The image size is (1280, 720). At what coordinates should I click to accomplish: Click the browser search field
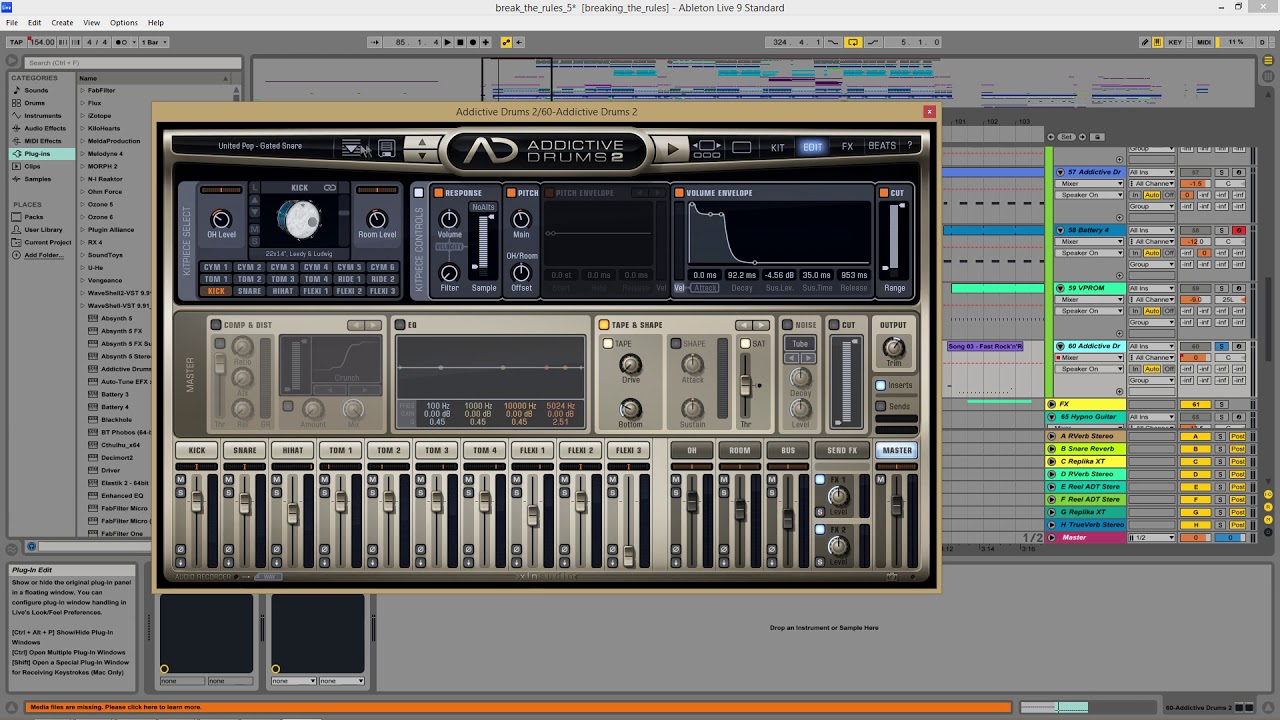[x=132, y=63]
